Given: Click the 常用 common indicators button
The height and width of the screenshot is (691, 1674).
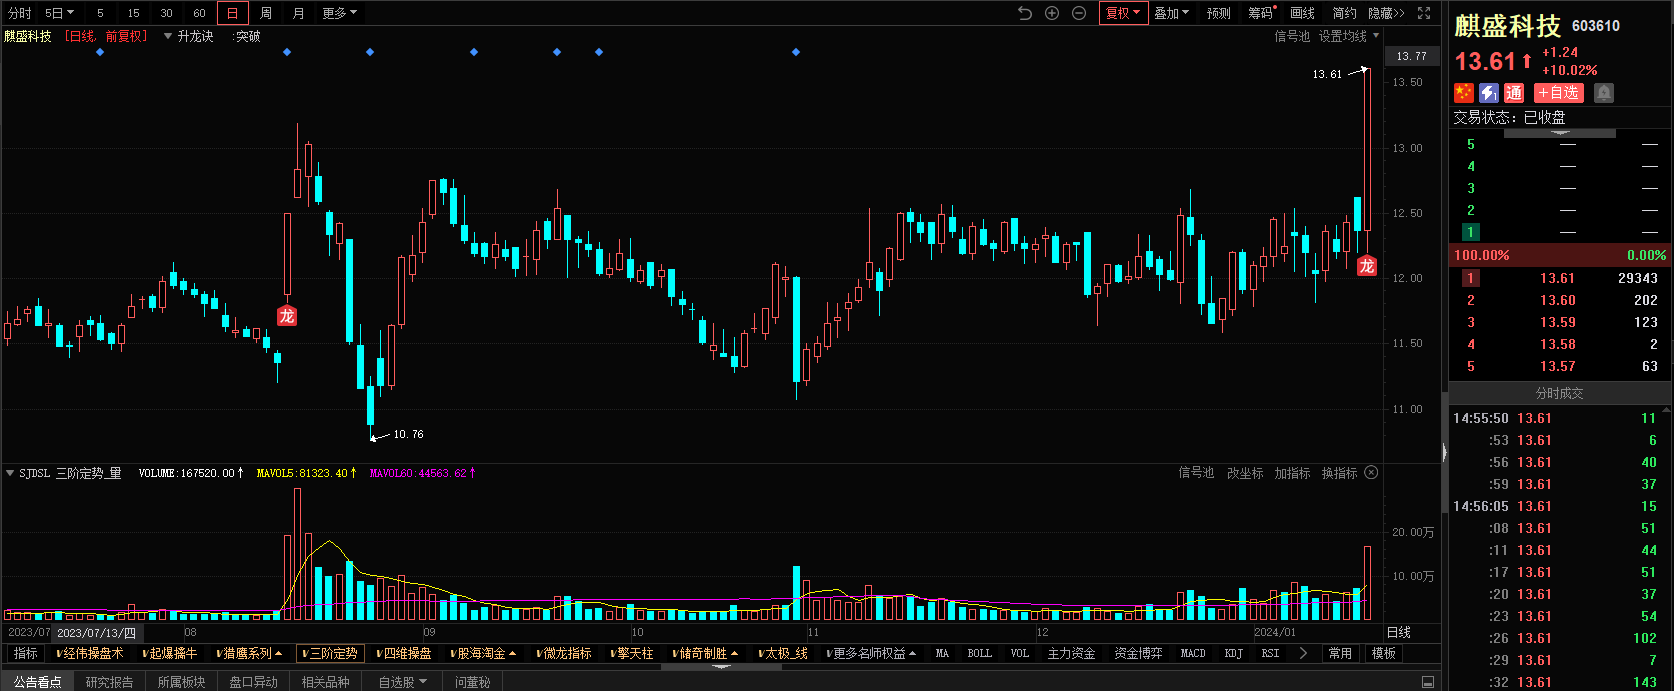Looking at the screenshot, I should 1341,653.
